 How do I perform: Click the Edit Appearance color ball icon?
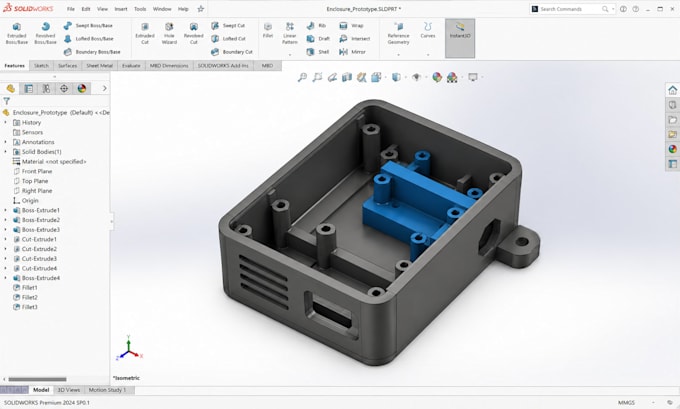click(437, 77)
